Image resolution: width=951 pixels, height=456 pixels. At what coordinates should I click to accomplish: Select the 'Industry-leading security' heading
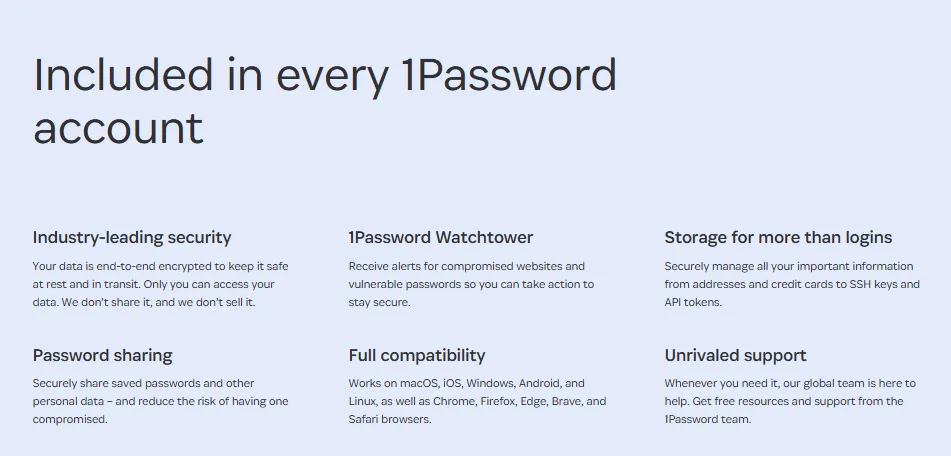132,237
